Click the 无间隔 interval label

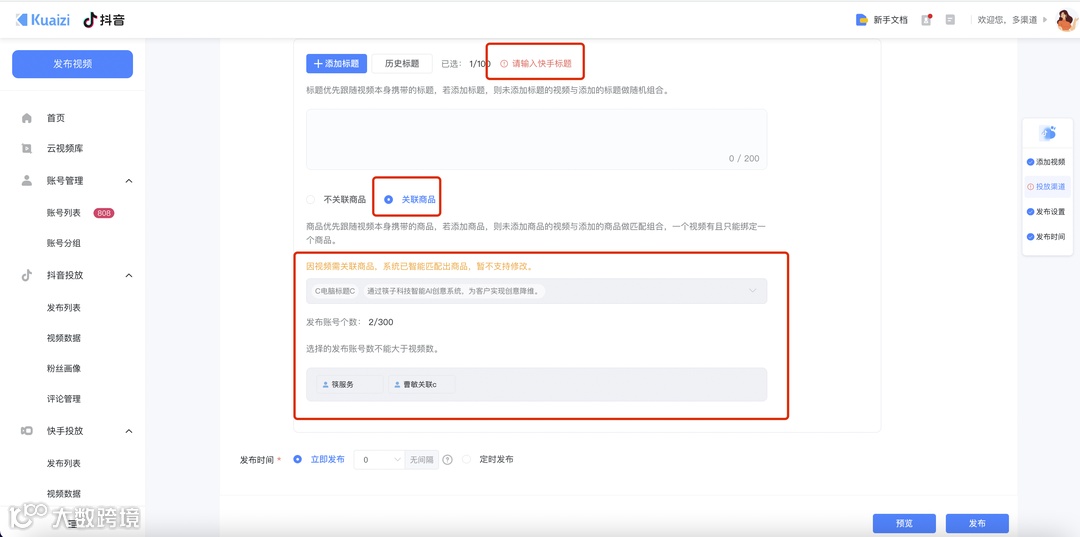(x=422, y=460)
